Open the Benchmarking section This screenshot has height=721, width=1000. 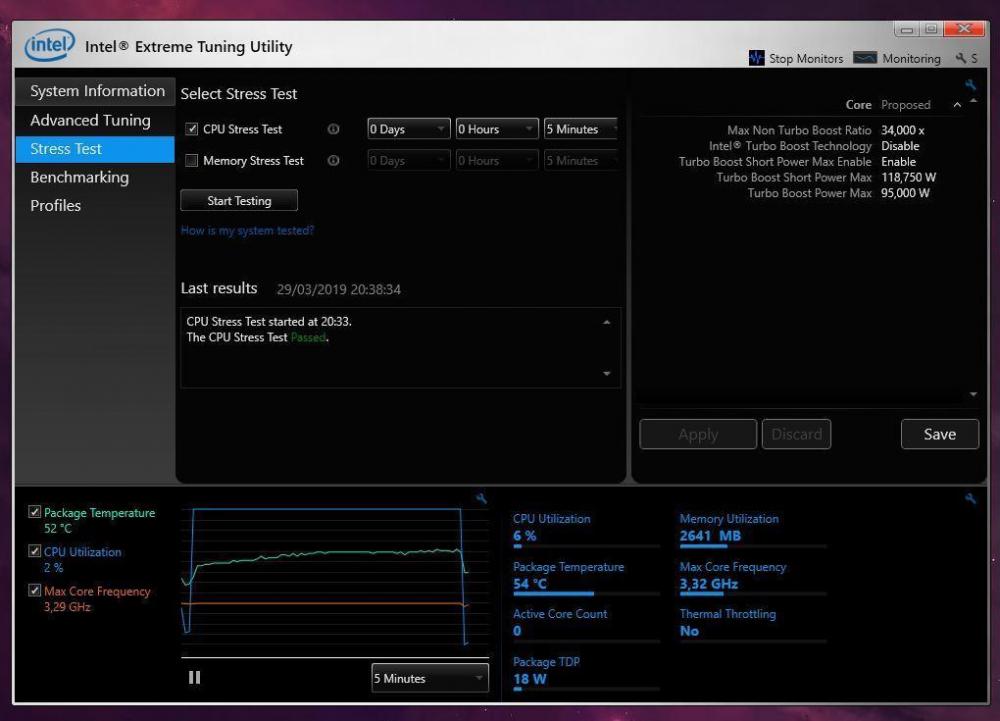coord(79,177)
